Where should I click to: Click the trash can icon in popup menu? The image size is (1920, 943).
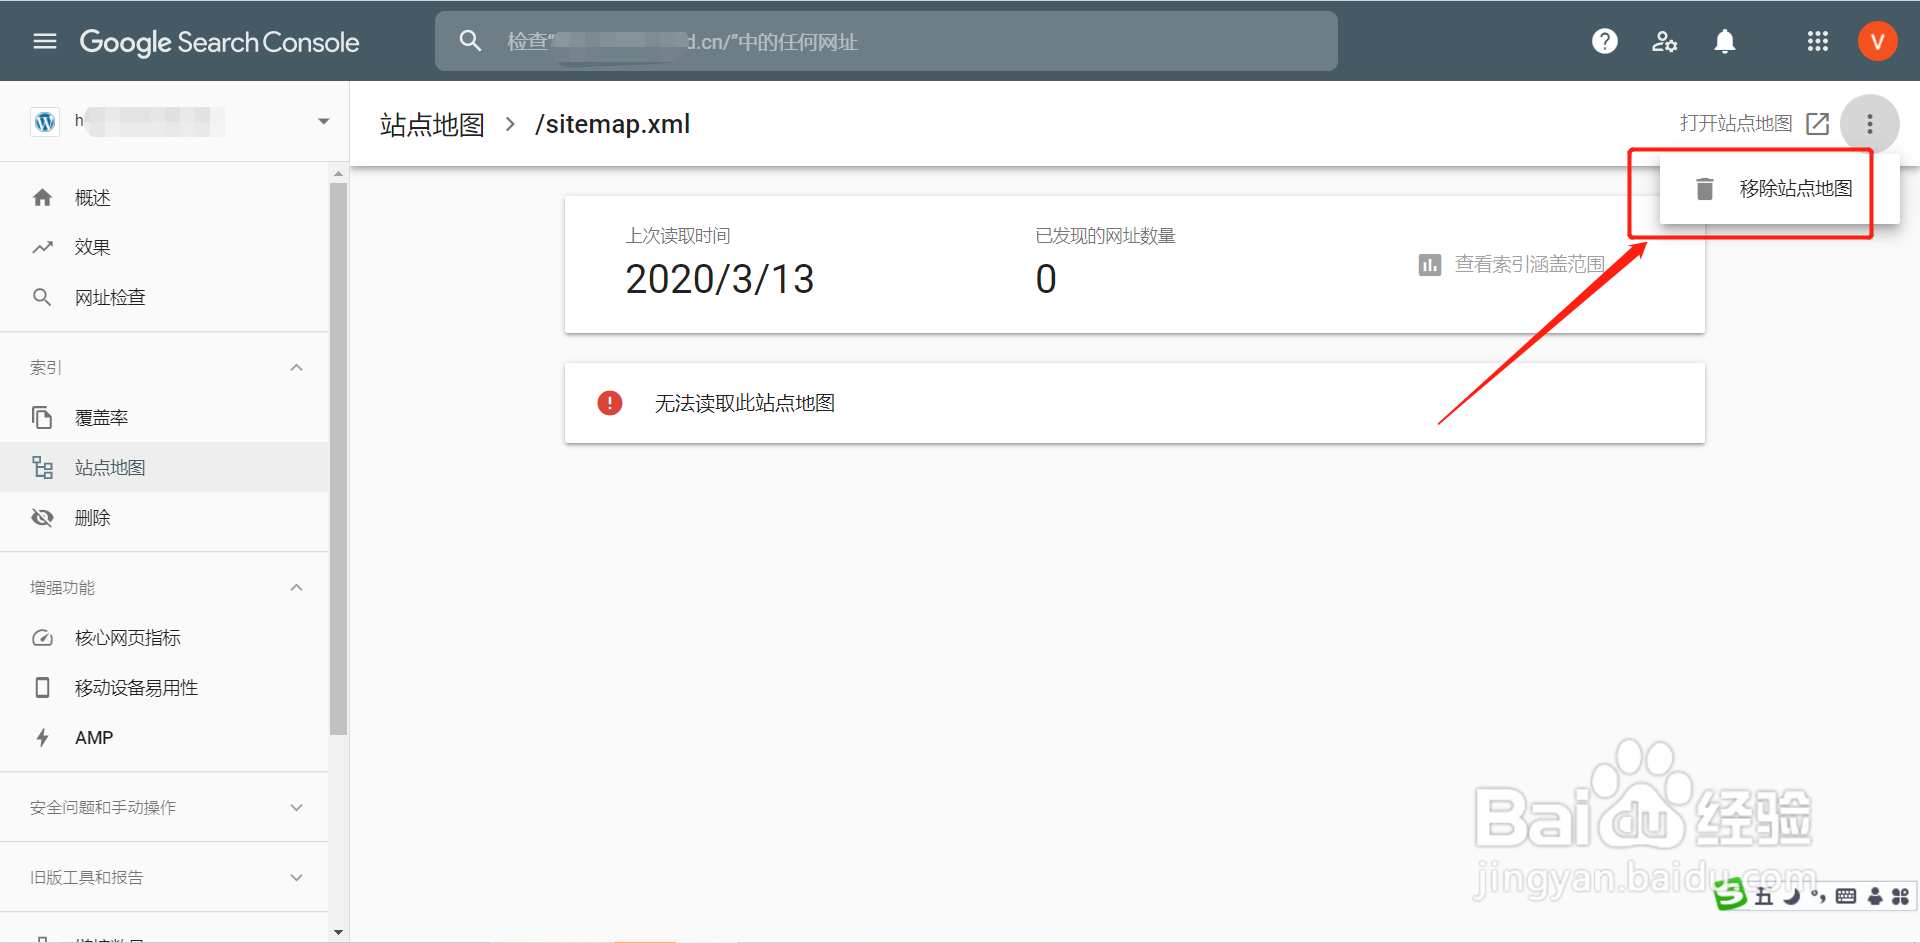[x=1705, y=188]
